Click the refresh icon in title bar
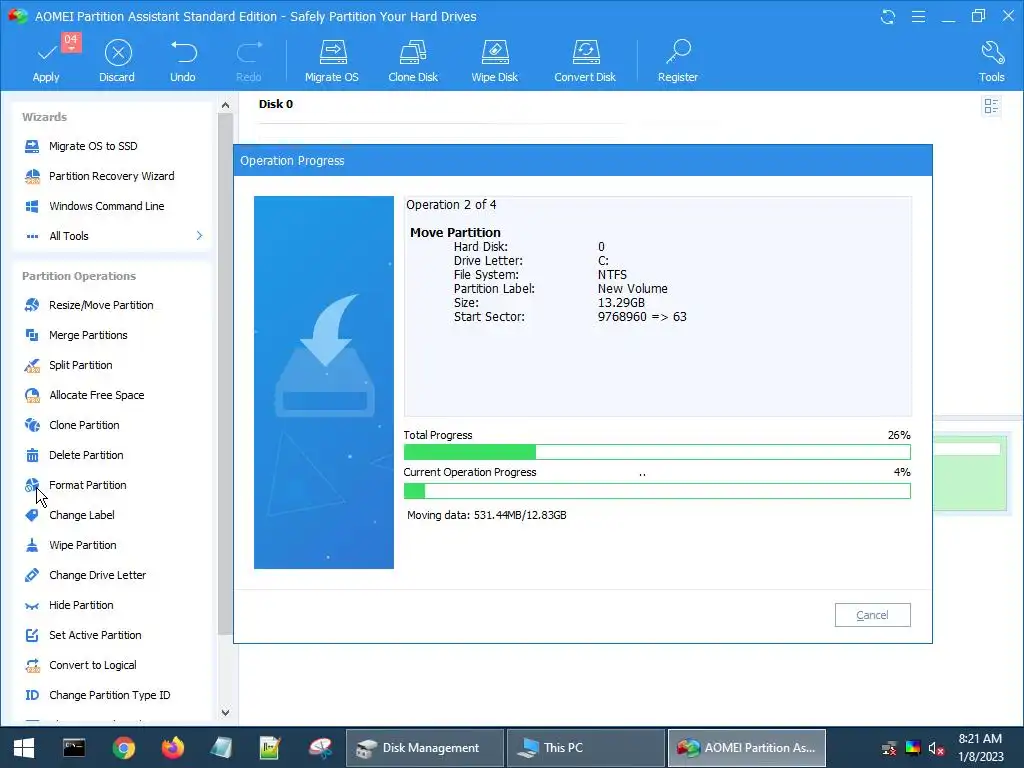Image resolution: width=1024 pixels, height=768 pixels. [x=888, y=16]
